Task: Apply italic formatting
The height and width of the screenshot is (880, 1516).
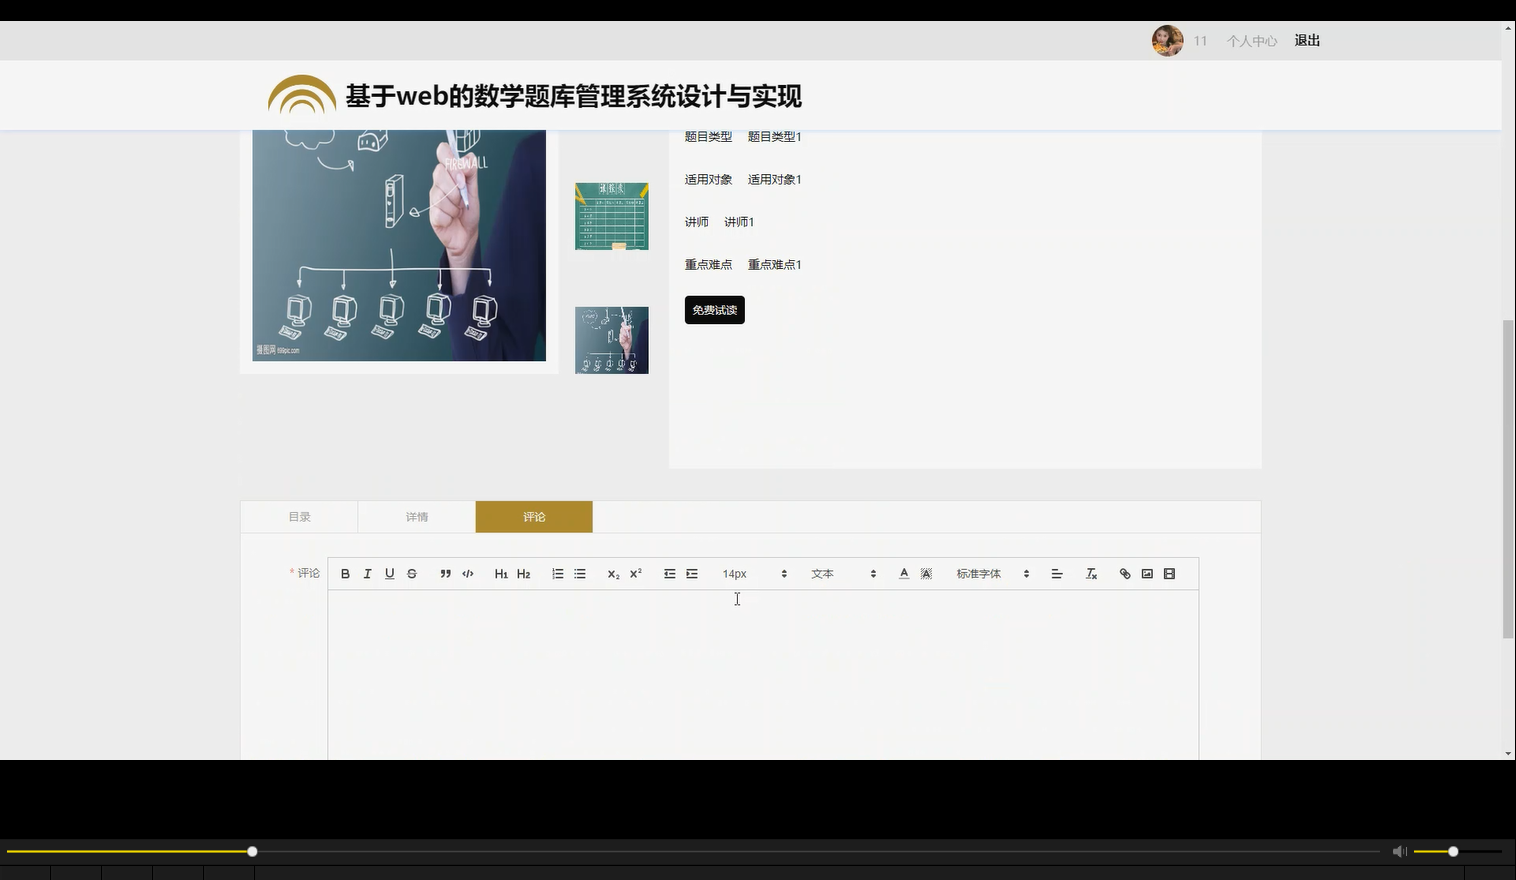Action: pos(367,573)
